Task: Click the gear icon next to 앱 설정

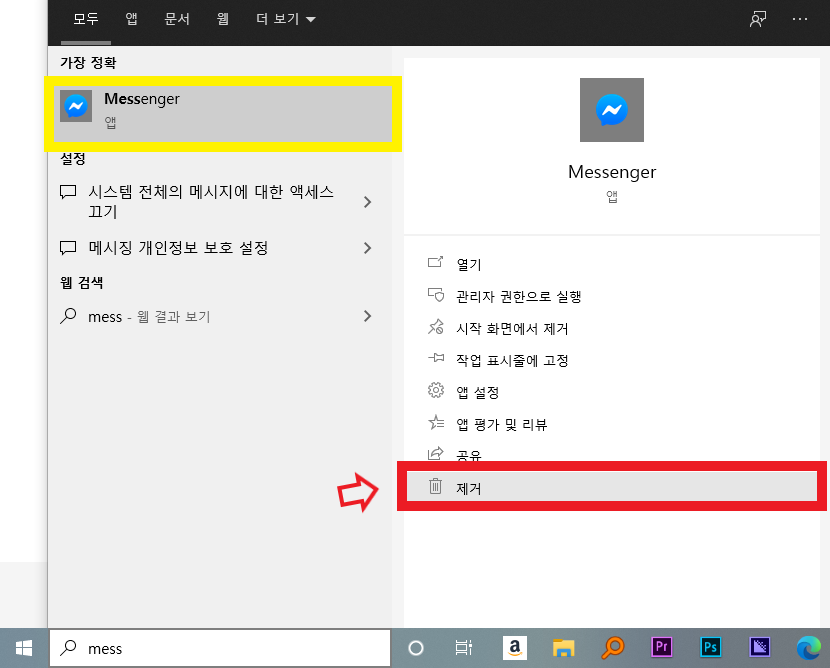Action: [x=436, y=390]
